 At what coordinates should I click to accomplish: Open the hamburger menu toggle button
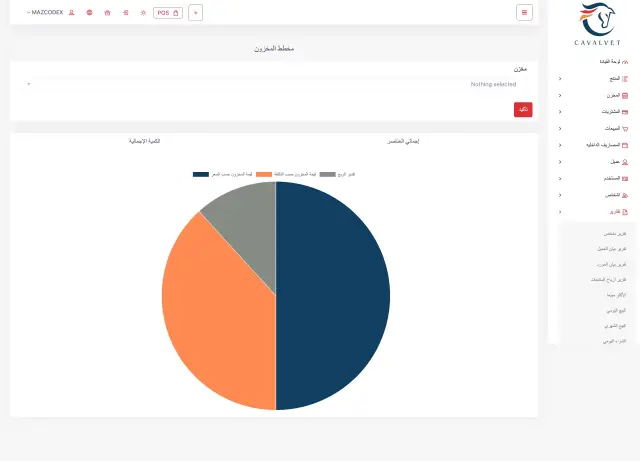pyautogui.click(x=524, y=13)
